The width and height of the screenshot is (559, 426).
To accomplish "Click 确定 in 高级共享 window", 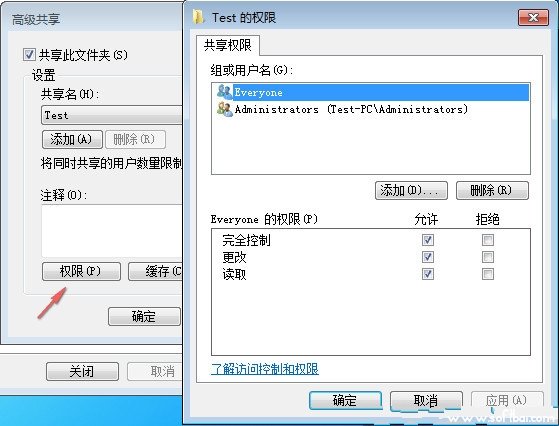I will (144, 316).
